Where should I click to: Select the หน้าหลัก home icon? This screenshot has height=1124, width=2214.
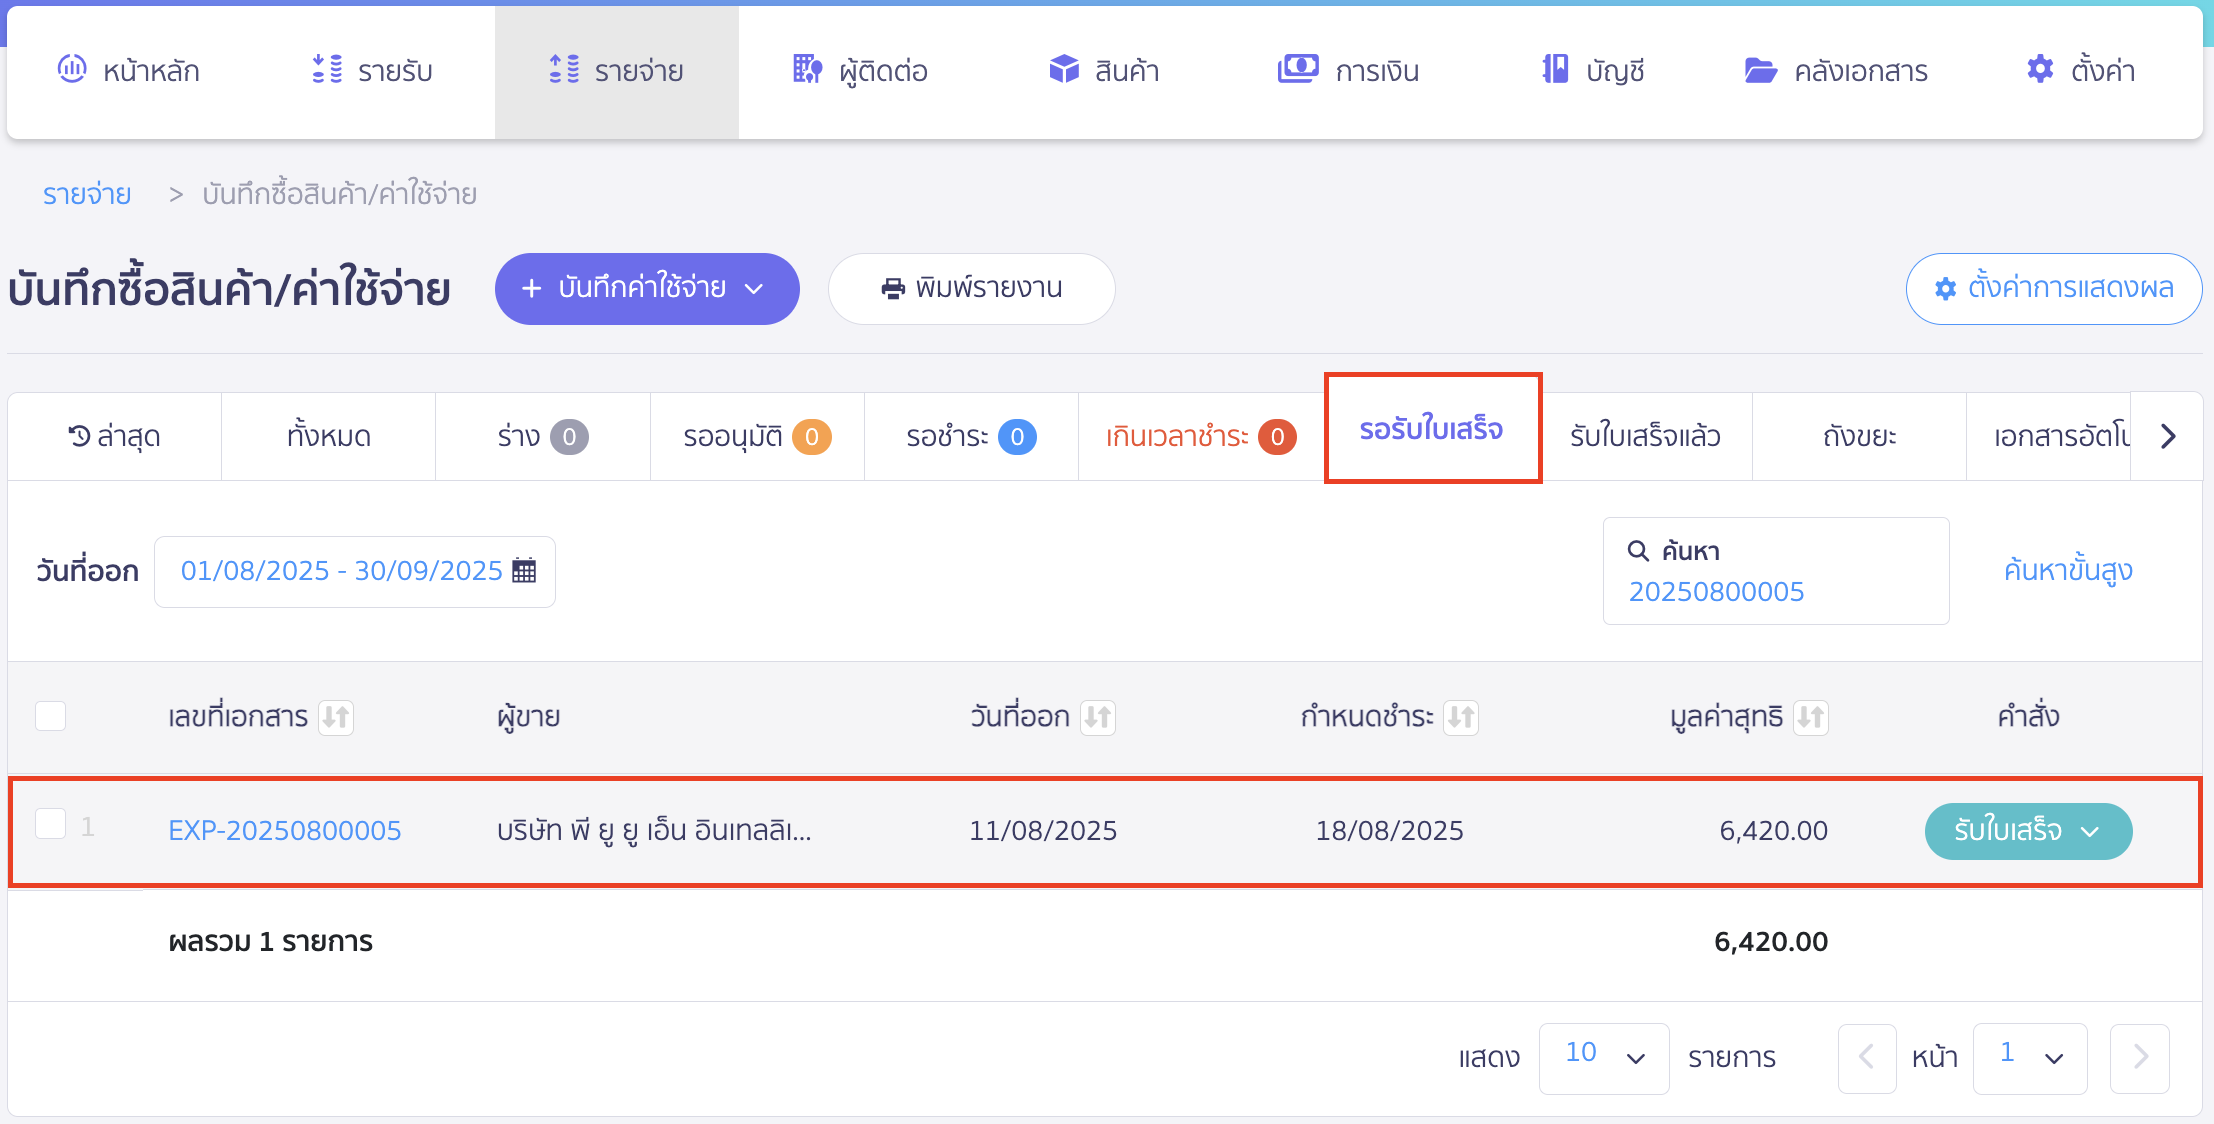(71, 69)
